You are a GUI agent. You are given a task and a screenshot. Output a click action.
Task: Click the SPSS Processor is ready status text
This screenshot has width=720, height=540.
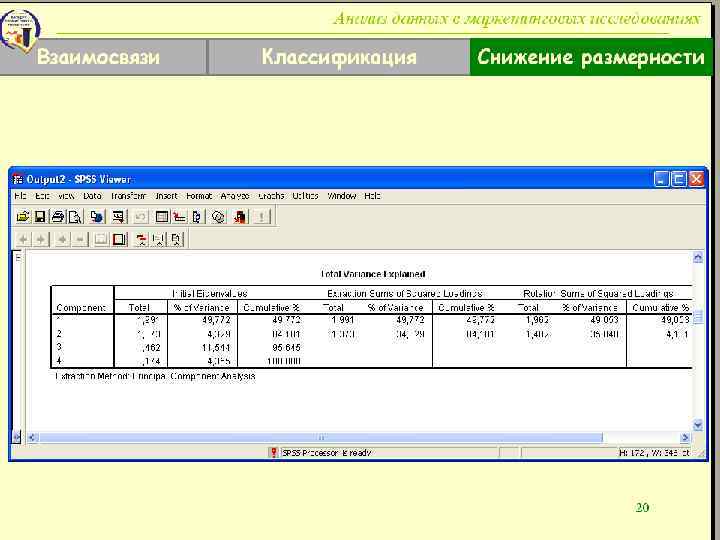[327, 453]
